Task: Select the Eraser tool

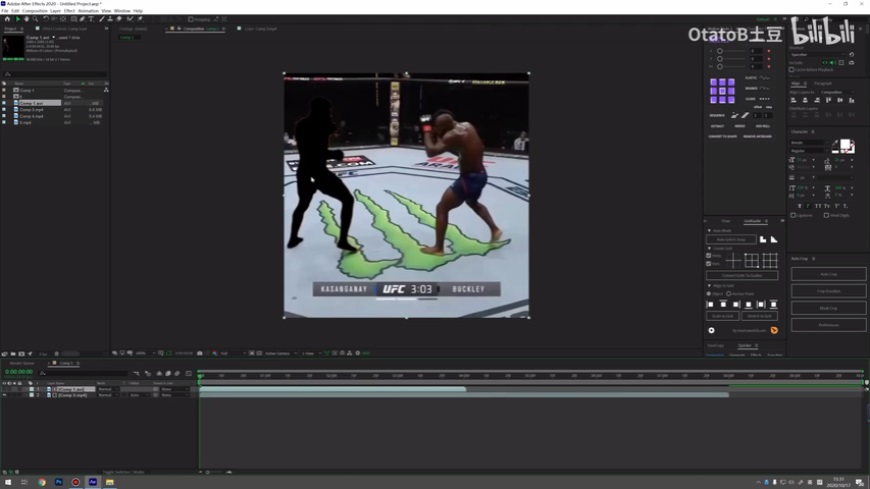Action: coord(119,19)
